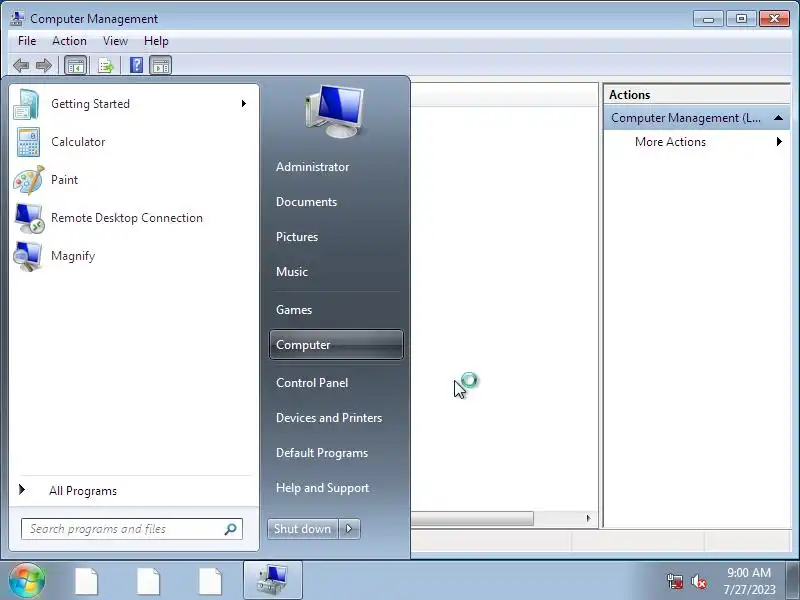Click the Show desktop strip beside the clock

793,580
